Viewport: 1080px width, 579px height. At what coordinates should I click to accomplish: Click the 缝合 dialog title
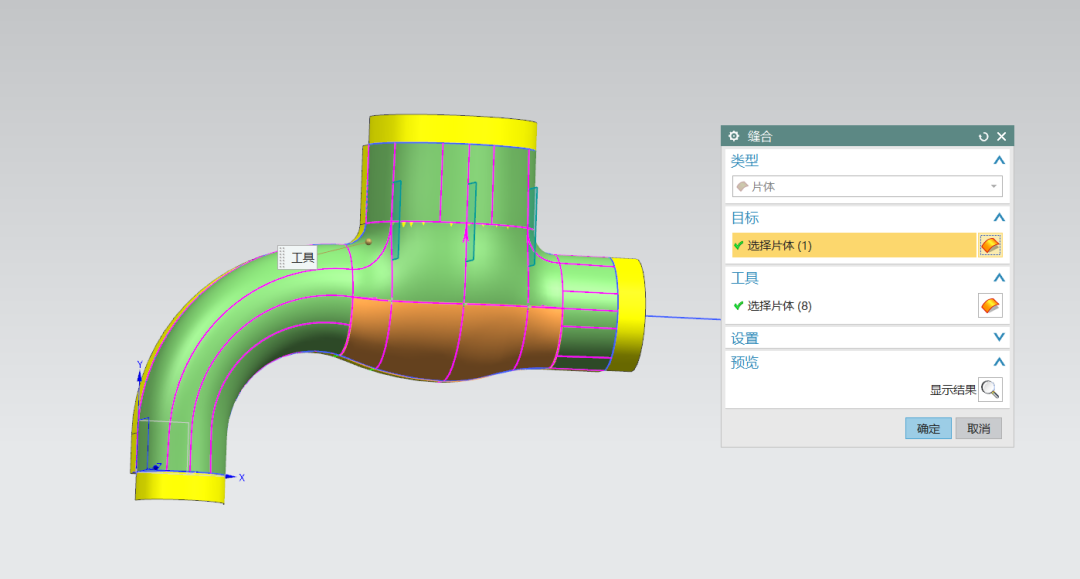760,136
